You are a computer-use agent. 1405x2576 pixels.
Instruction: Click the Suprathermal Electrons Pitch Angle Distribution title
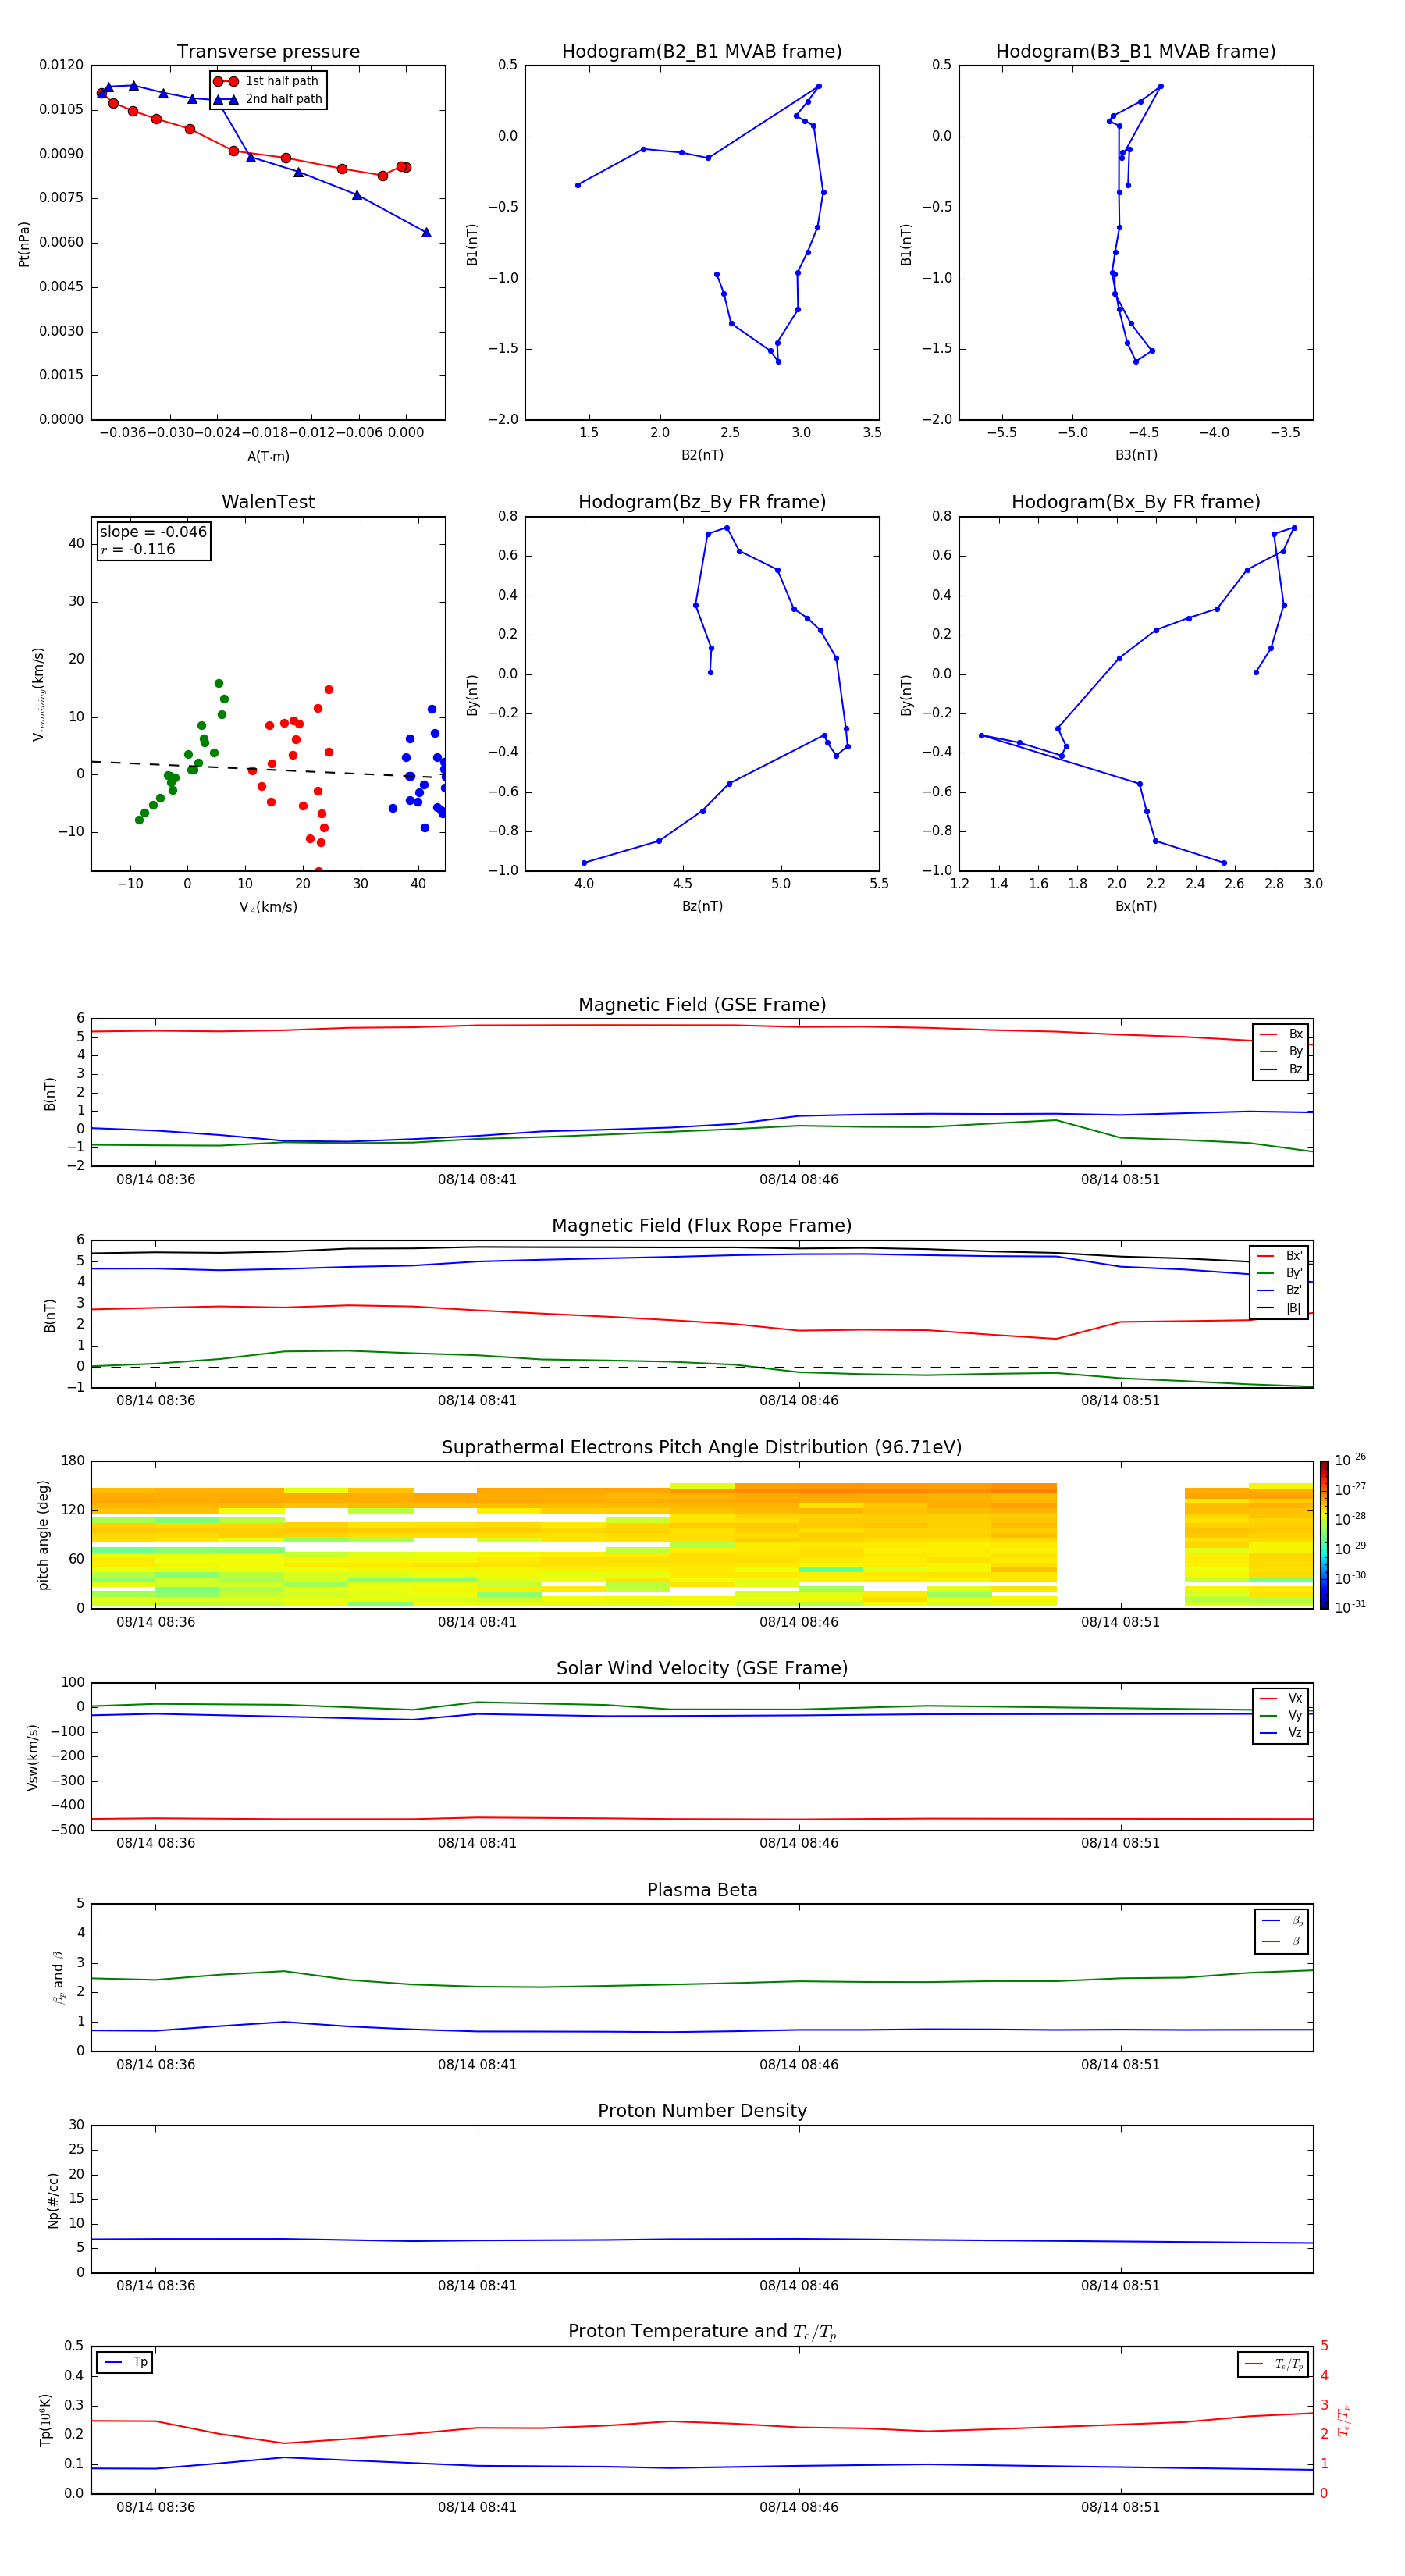pyautogui.click(x=702, y=1448)
